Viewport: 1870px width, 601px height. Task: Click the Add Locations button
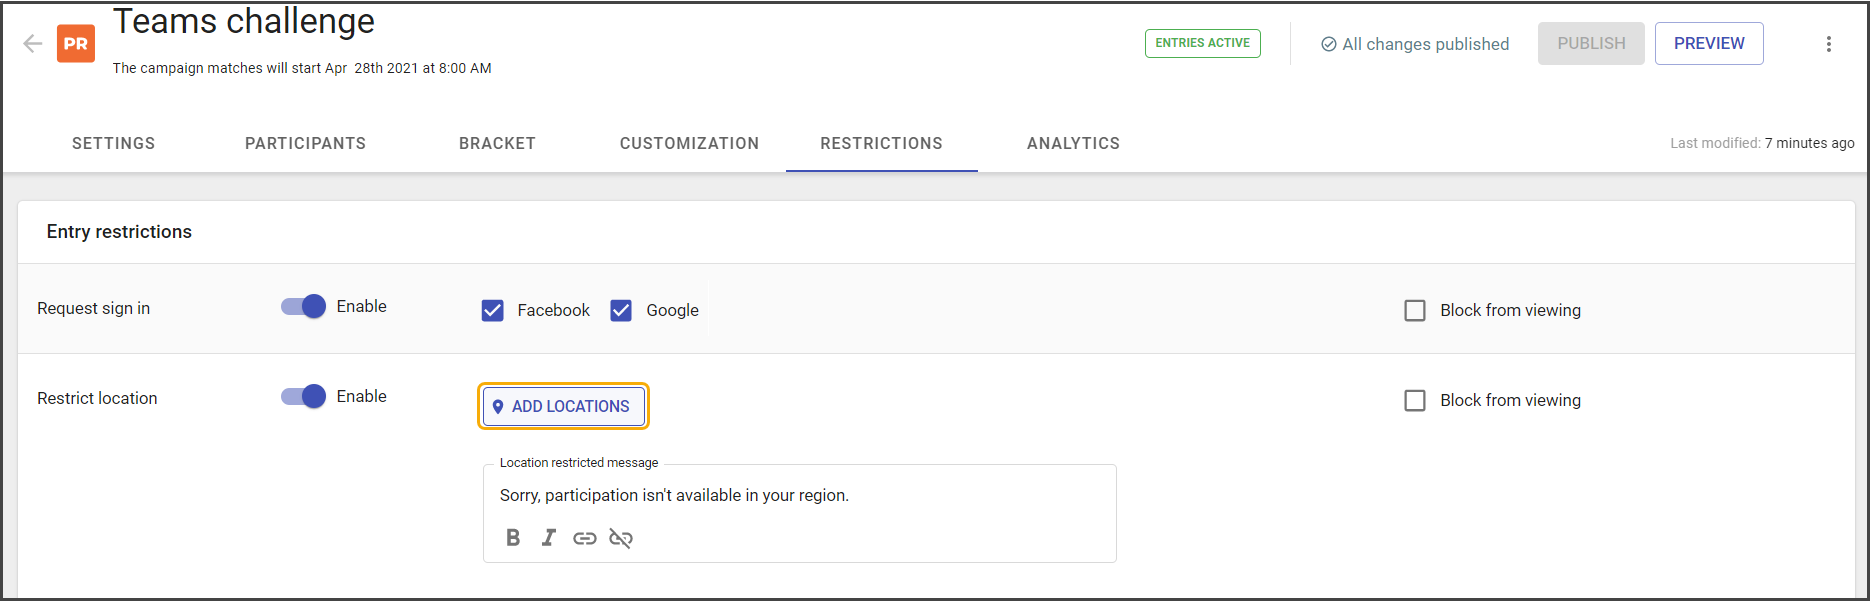pos(564,406)
